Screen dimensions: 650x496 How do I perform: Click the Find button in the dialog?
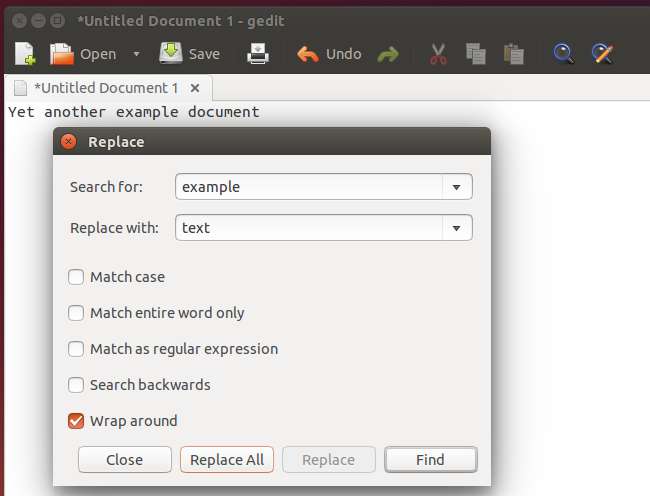(x=430, y=460)
